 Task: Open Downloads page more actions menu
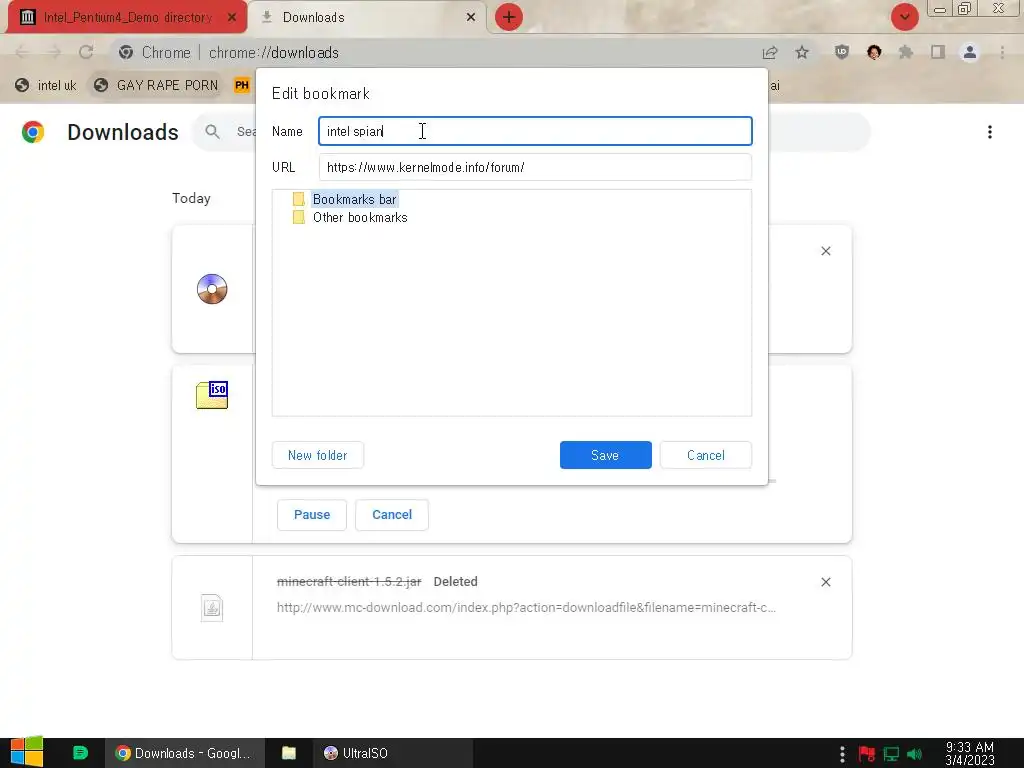tap(990, 133)
